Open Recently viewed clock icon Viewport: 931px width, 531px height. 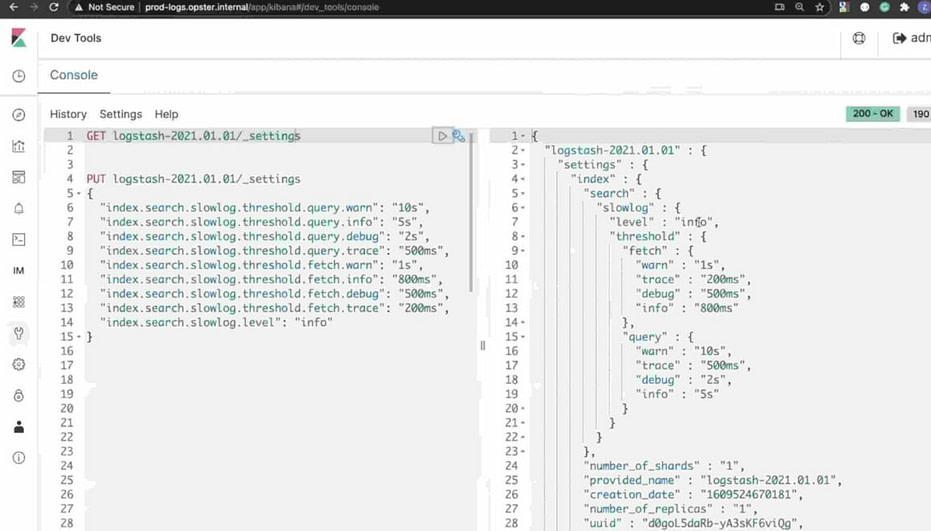18,76
